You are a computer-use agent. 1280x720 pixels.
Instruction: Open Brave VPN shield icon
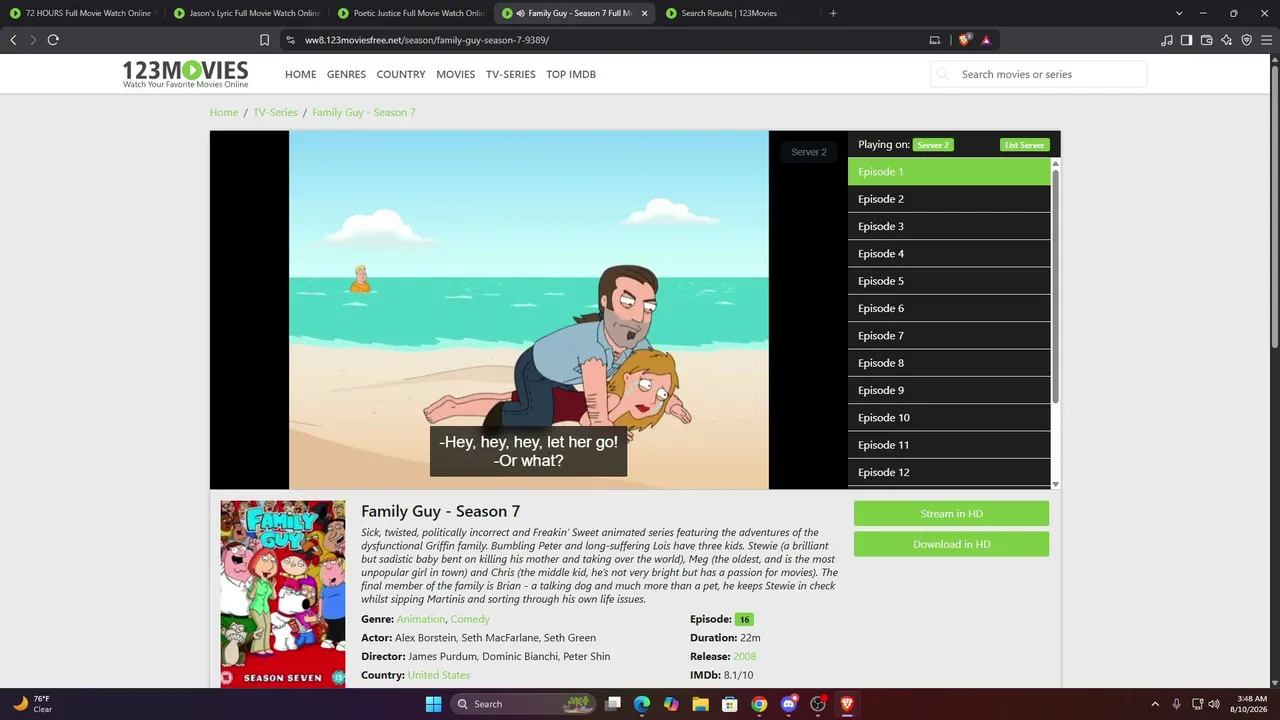pos(1247,40)
